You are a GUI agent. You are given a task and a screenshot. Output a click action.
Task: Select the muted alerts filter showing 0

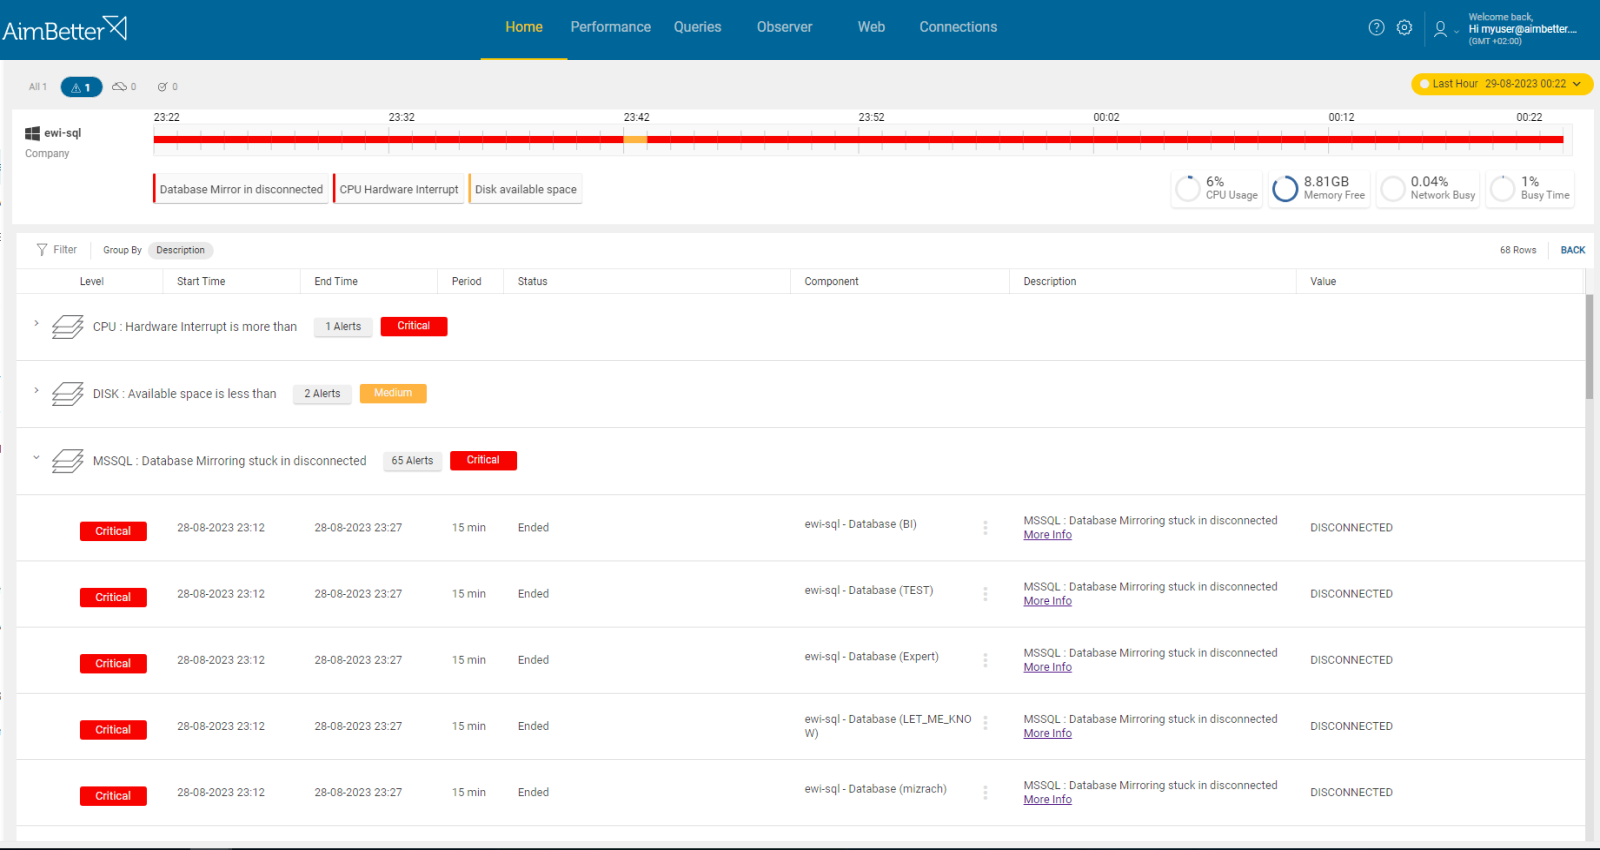point(167,87)
